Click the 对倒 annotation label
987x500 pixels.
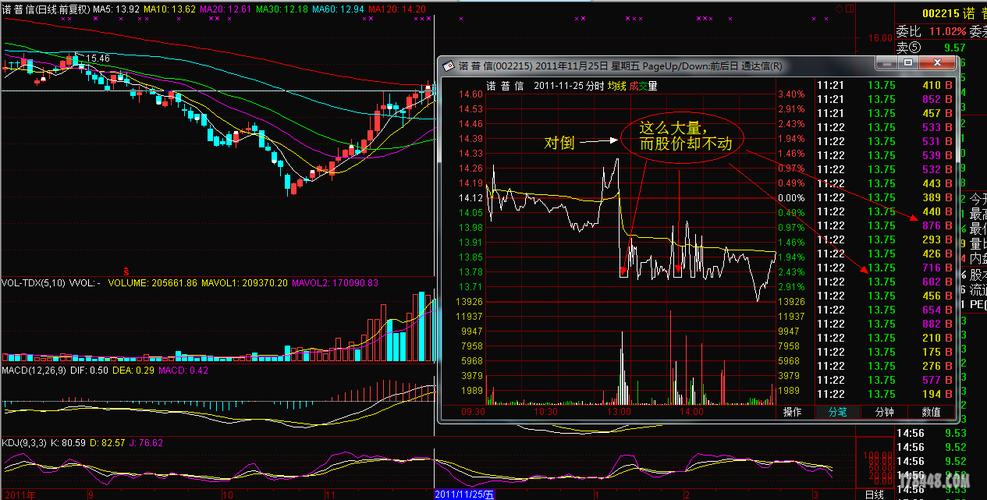tap(558, 143)
